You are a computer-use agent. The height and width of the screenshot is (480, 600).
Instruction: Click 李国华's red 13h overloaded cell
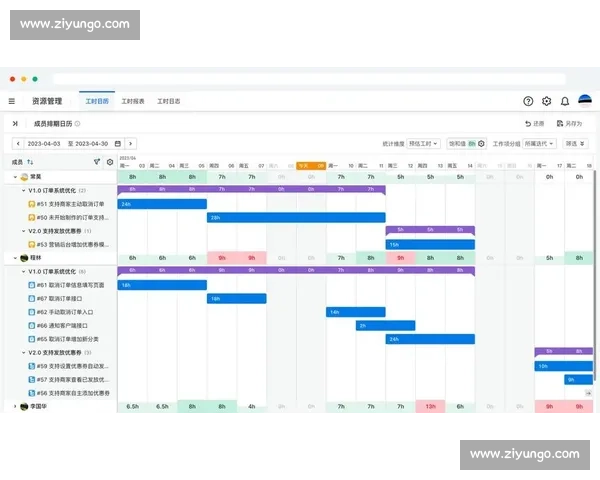[x=430, y=407]
